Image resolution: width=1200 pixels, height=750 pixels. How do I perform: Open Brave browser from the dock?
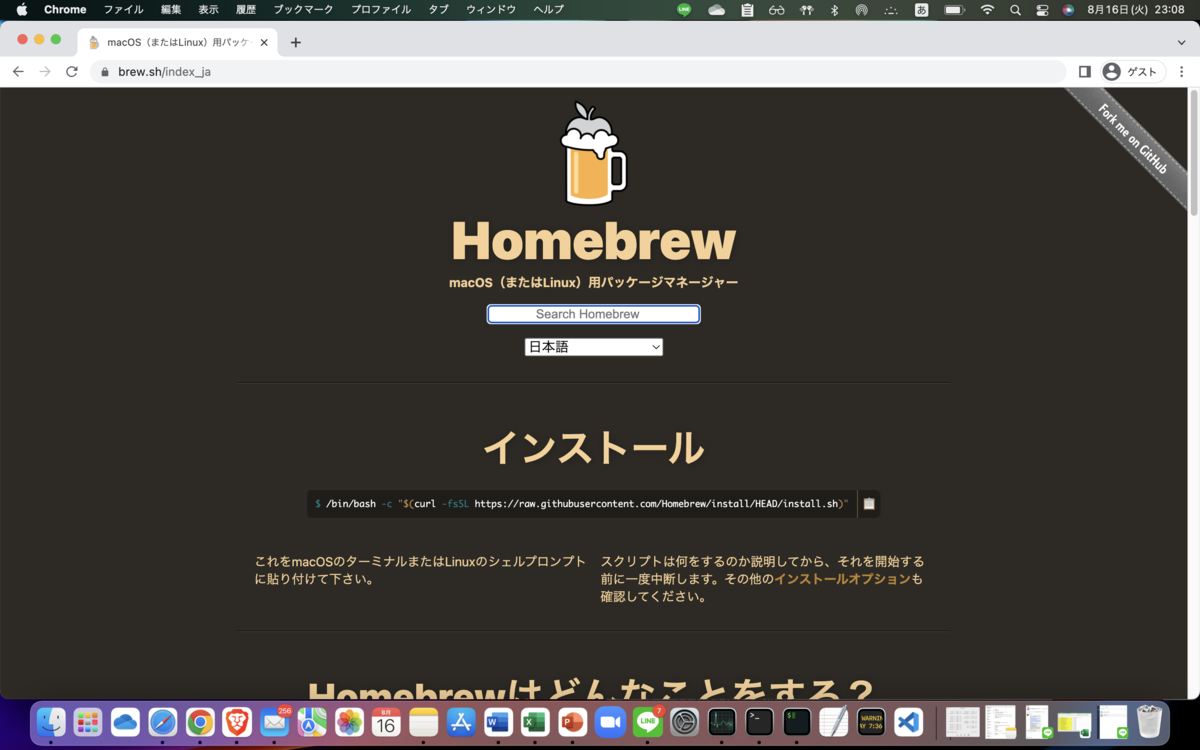click(237, 721)
